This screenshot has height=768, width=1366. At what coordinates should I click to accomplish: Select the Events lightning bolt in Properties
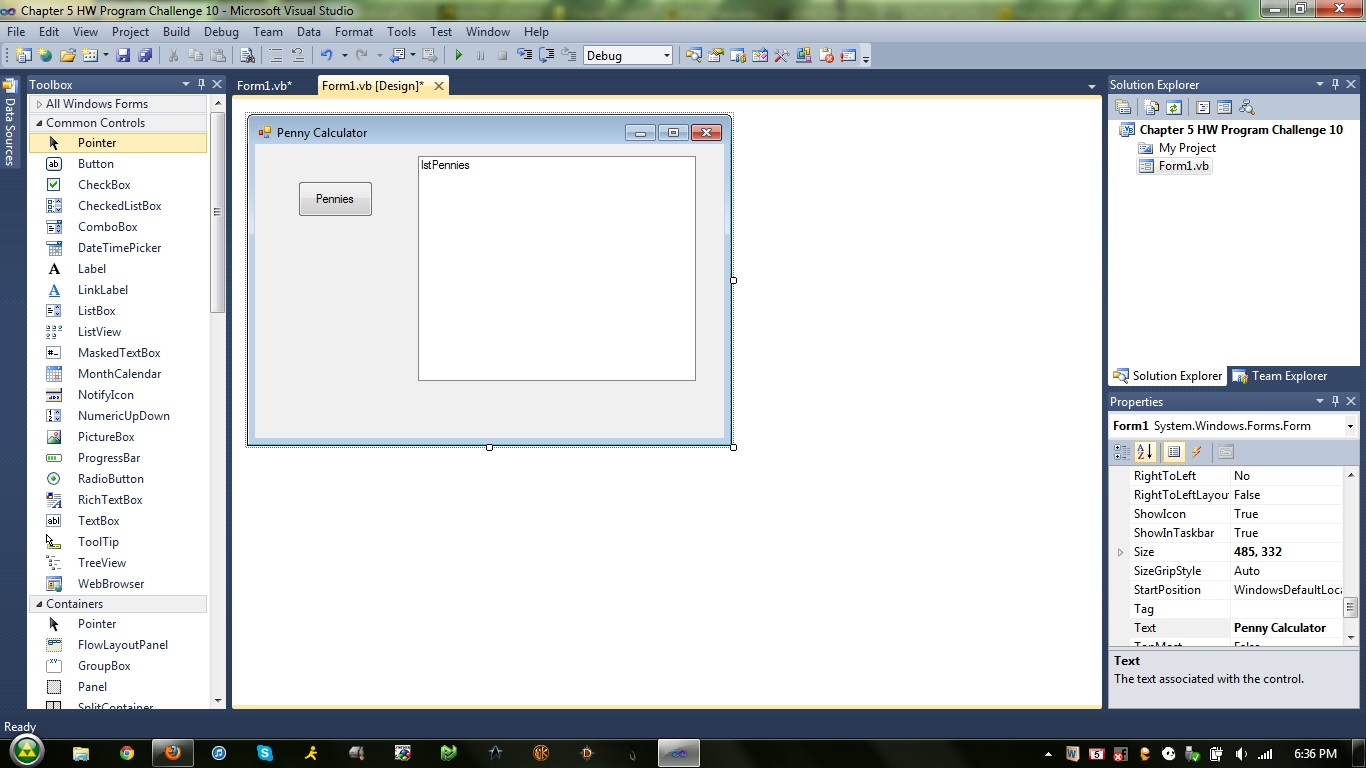tap(1198, 452)
